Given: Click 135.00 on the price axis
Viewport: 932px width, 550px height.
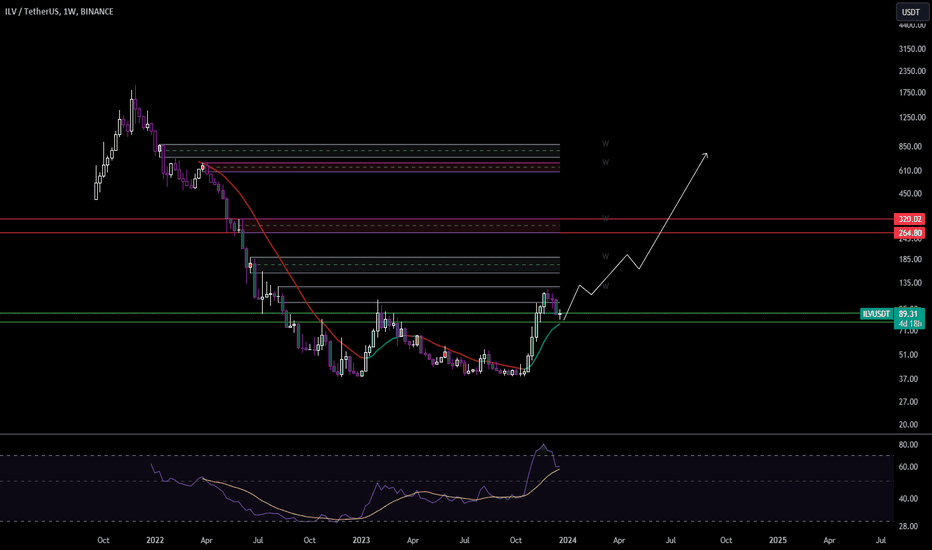Looking at the screenshot, I should 912,283.
